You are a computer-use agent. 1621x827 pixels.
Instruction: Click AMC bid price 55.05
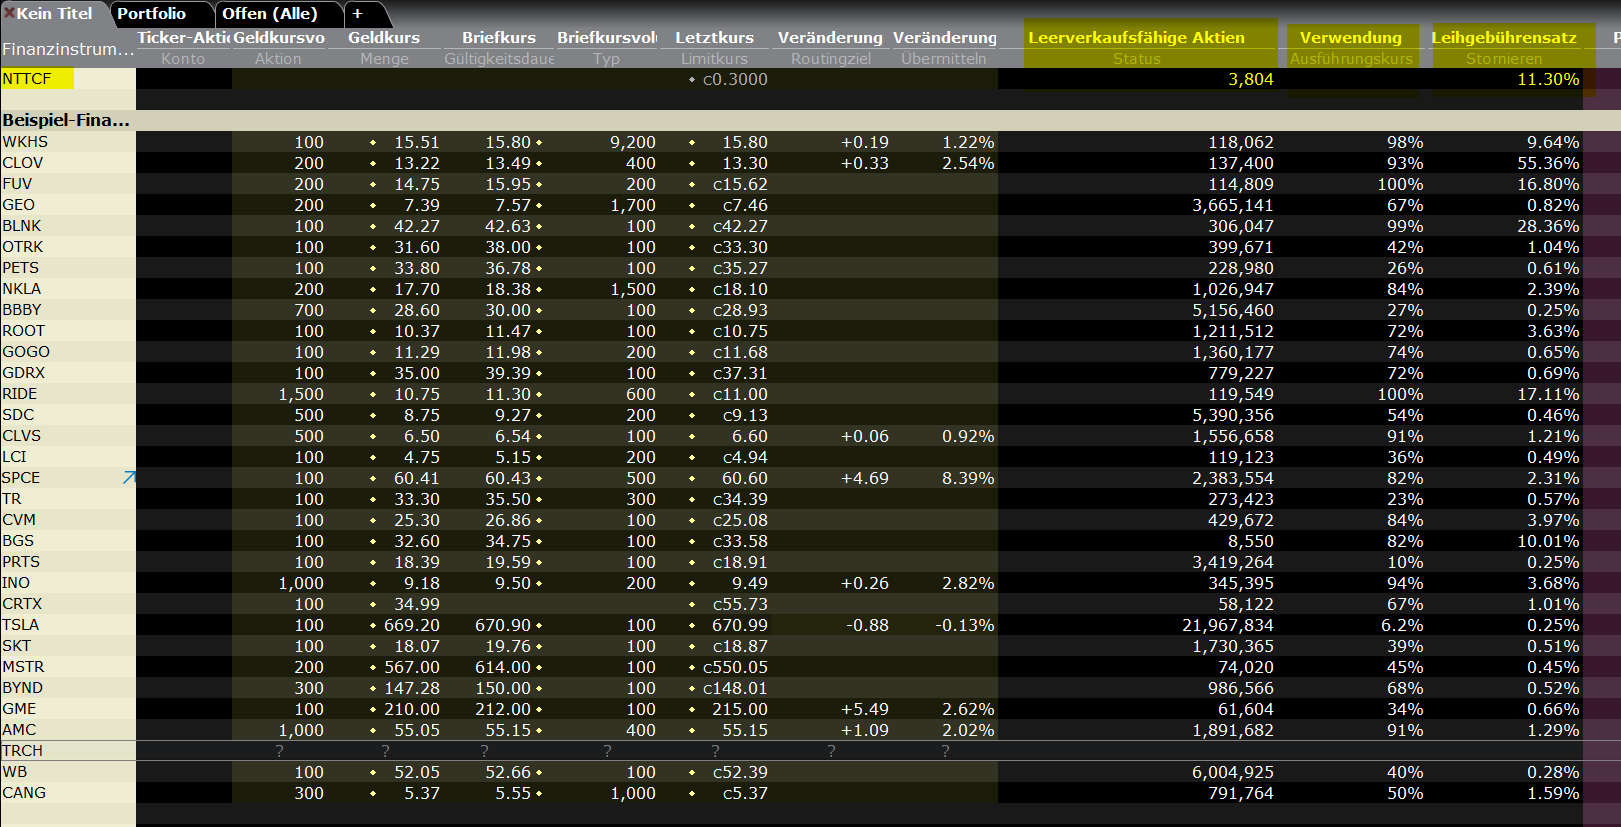[417, 730]
